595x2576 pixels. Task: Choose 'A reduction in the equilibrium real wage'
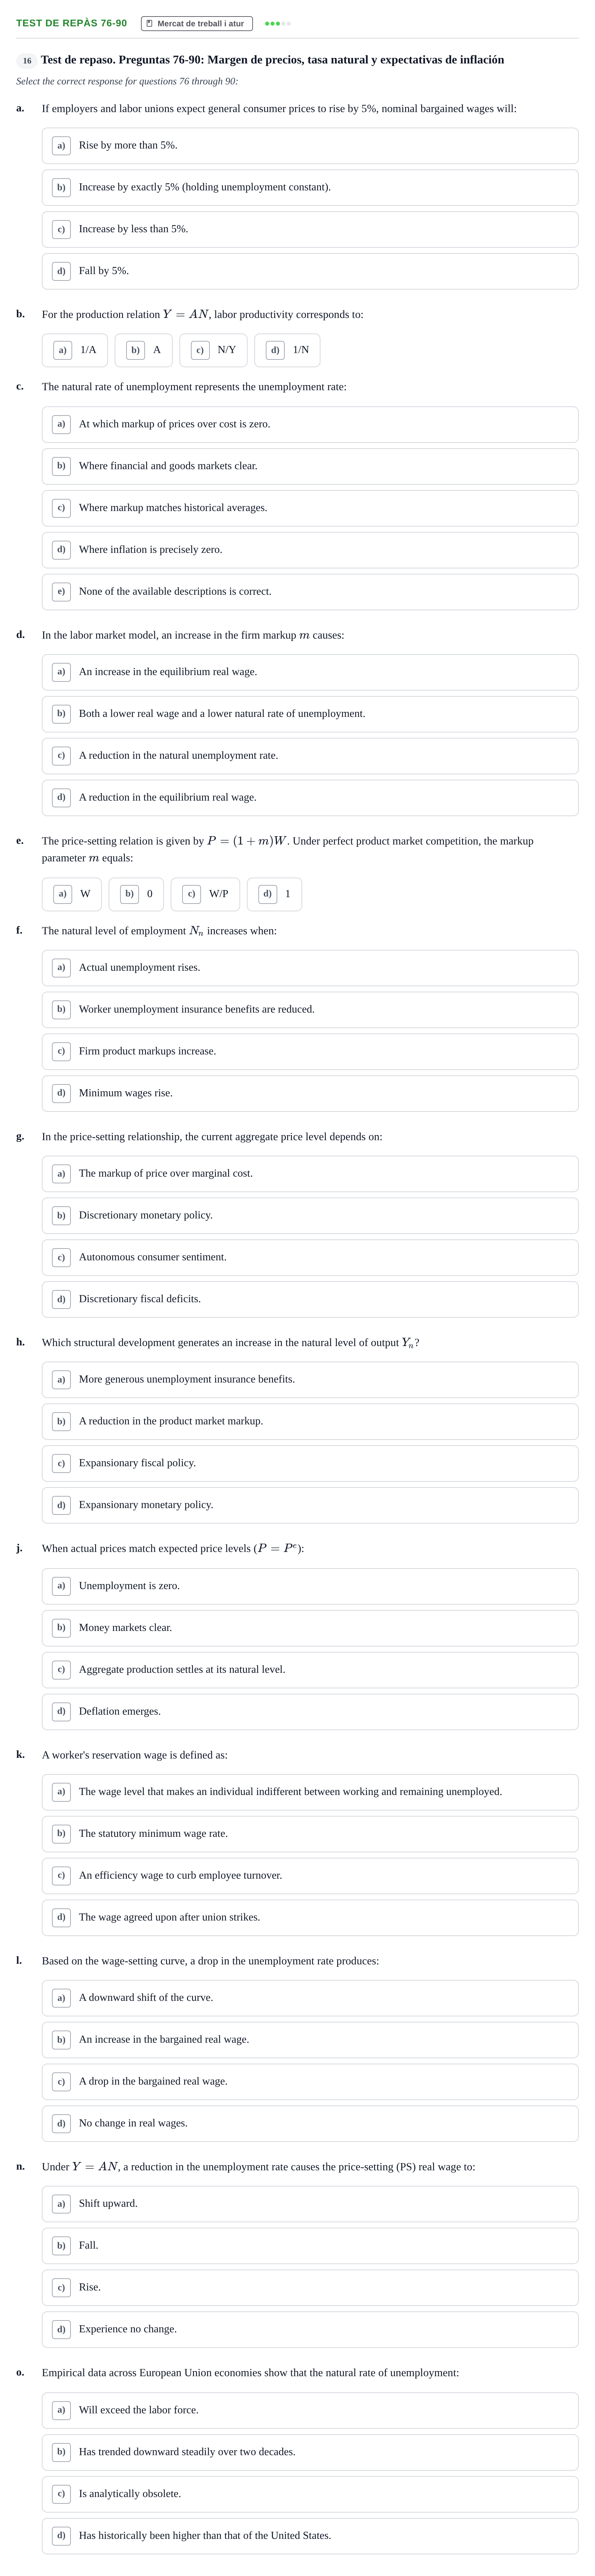coord(310,797)
